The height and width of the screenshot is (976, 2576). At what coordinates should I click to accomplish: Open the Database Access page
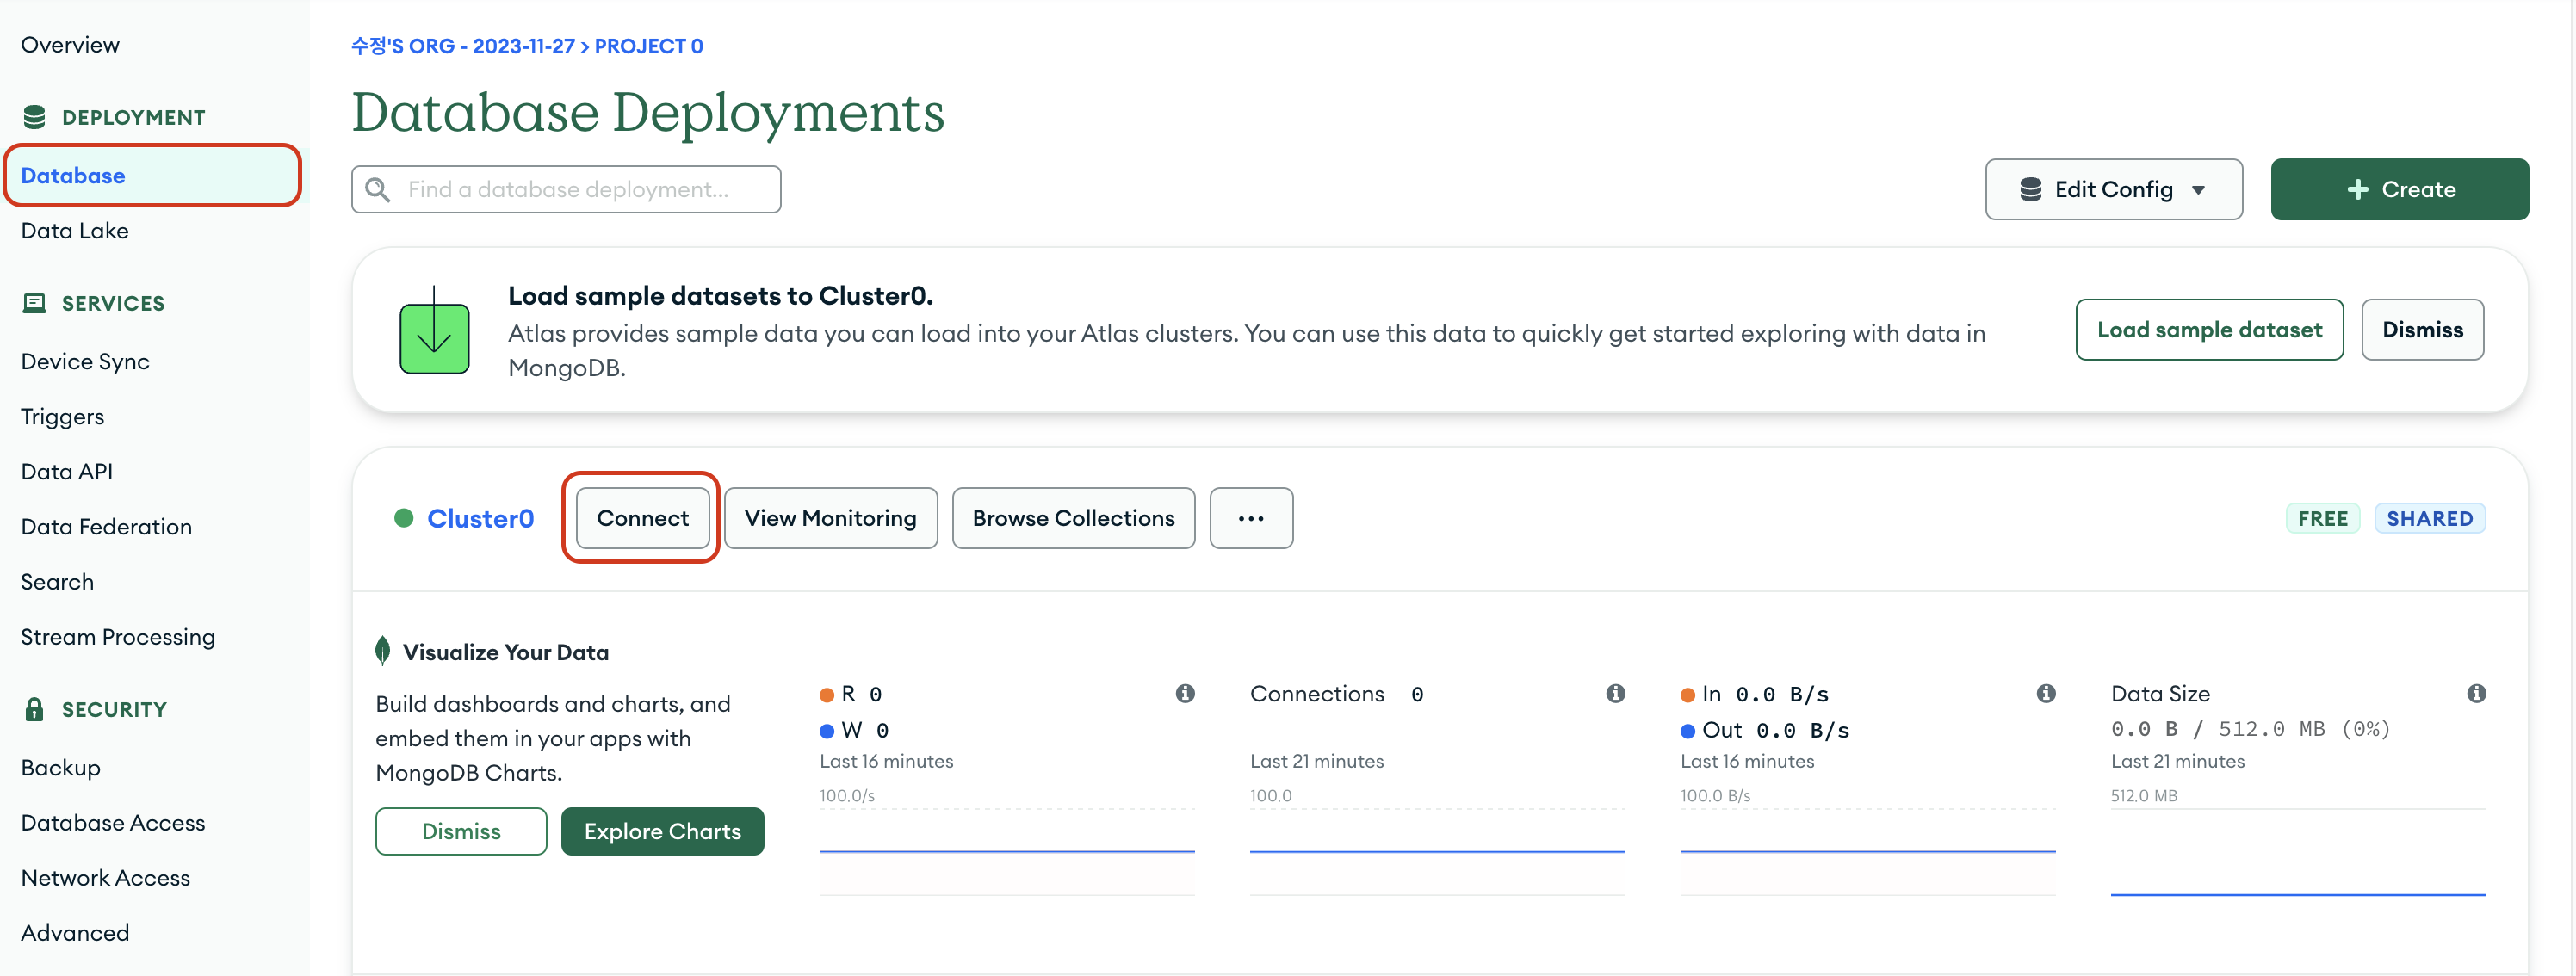(113, 822)
